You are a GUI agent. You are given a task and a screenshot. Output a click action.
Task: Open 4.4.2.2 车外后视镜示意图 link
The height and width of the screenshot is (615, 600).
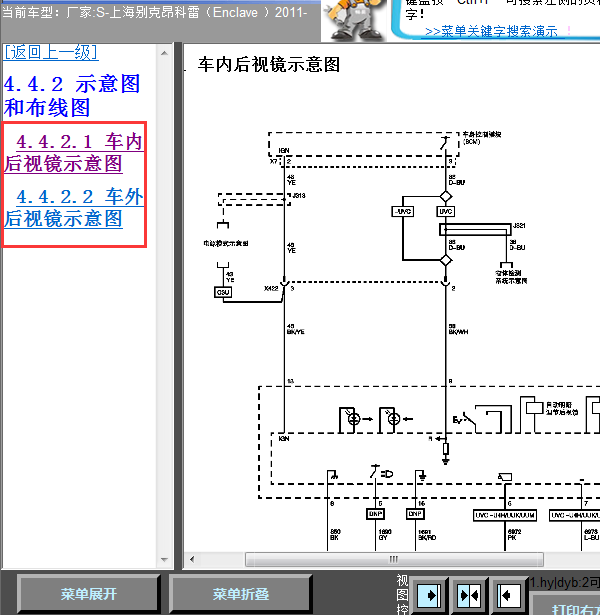74,208
